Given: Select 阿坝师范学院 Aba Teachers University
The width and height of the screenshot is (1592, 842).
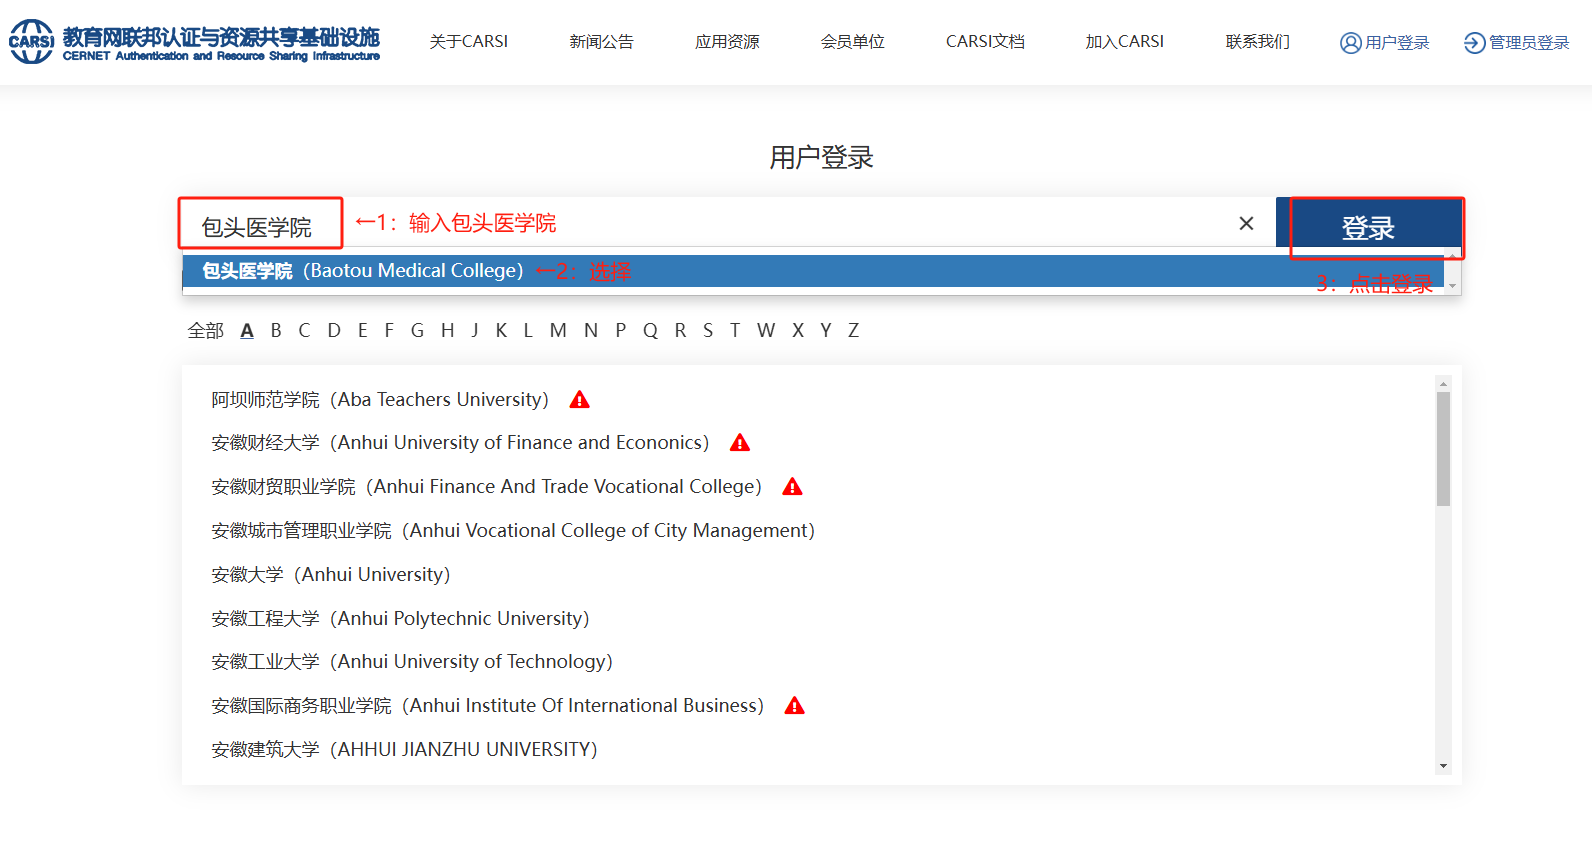Looking at the screenshot, I should [x=380, y=400].
